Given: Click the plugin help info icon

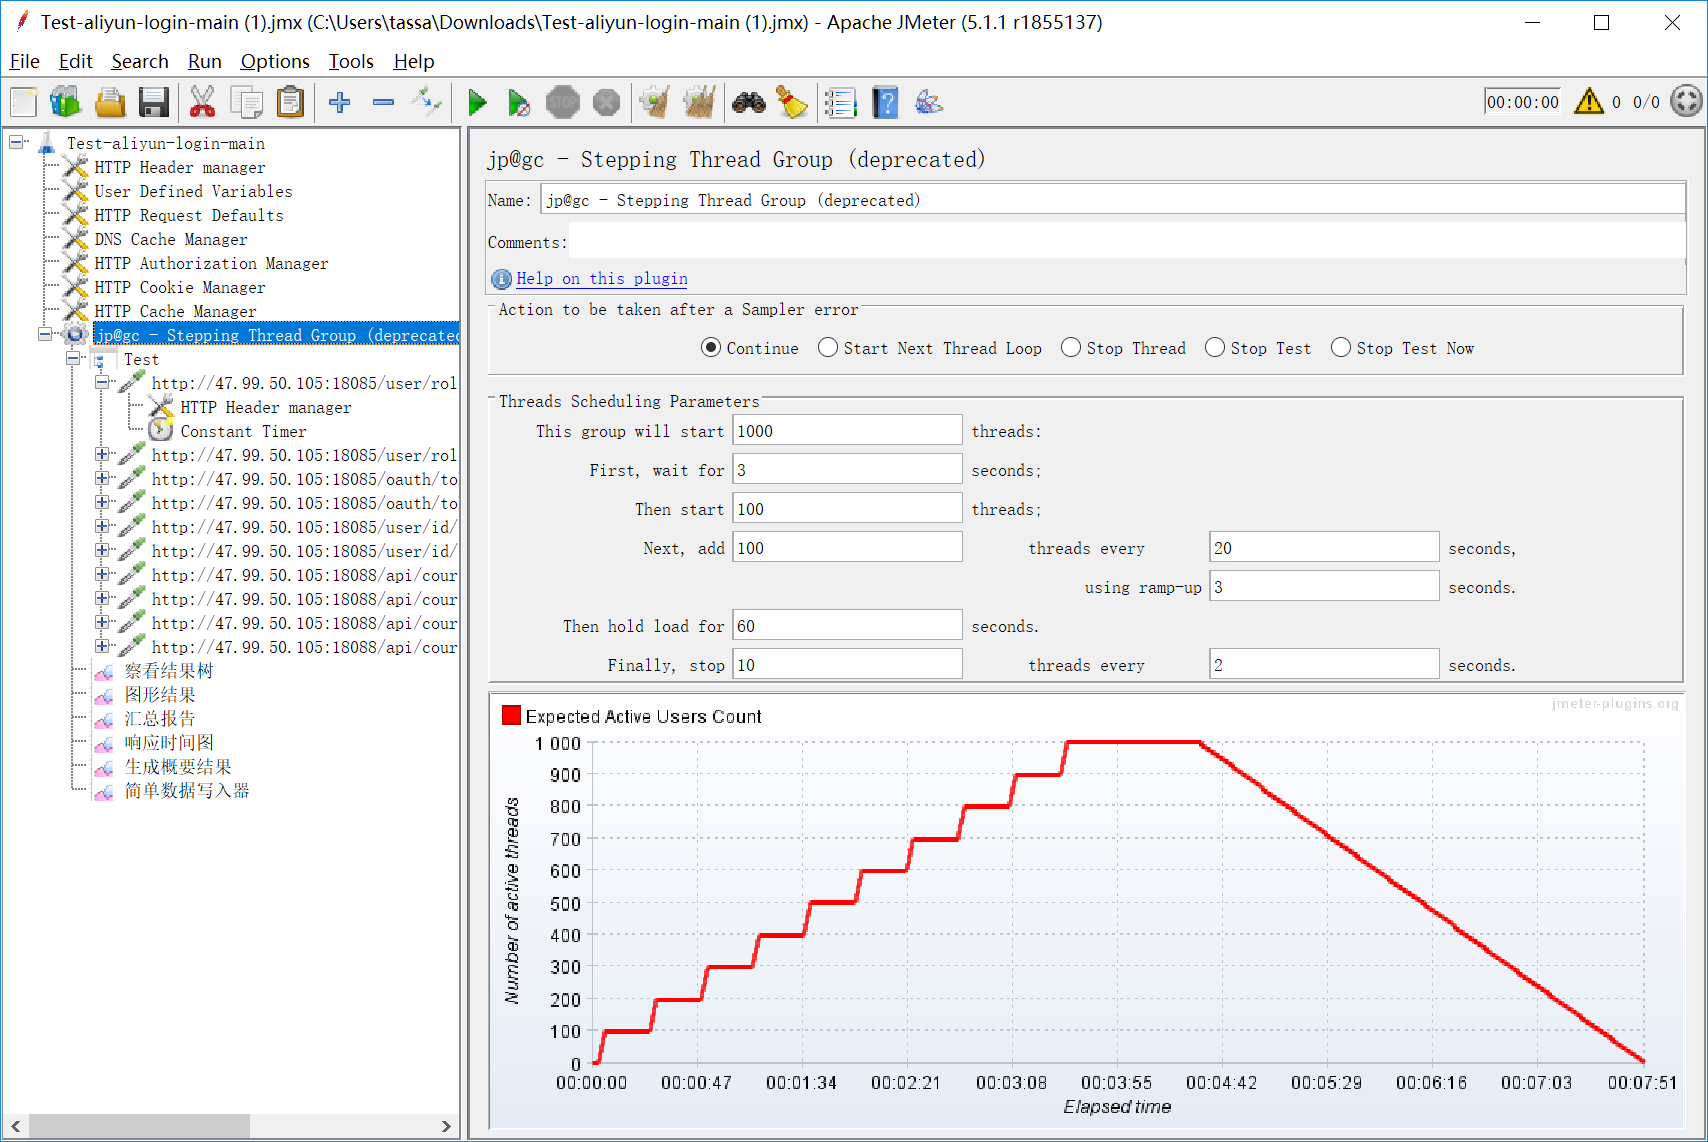Looking at the screenshot, I should 502,279.
